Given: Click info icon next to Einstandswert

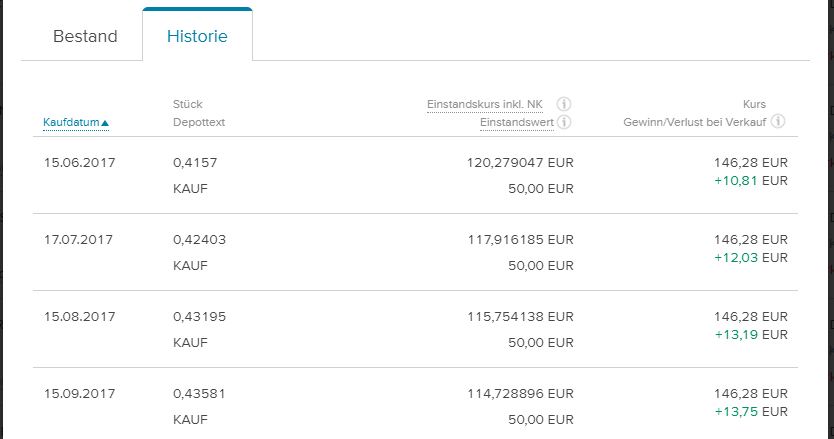Looking at the screenshot, I should click(564, 122).
